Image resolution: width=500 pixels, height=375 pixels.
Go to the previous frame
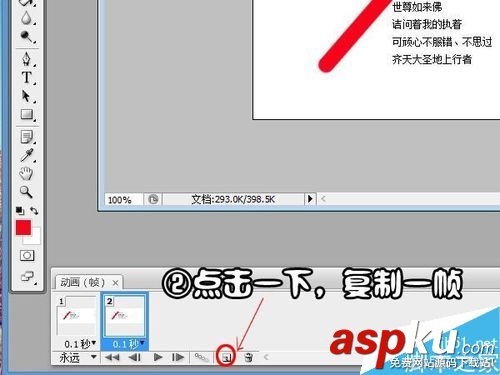(x=135, y=358)
